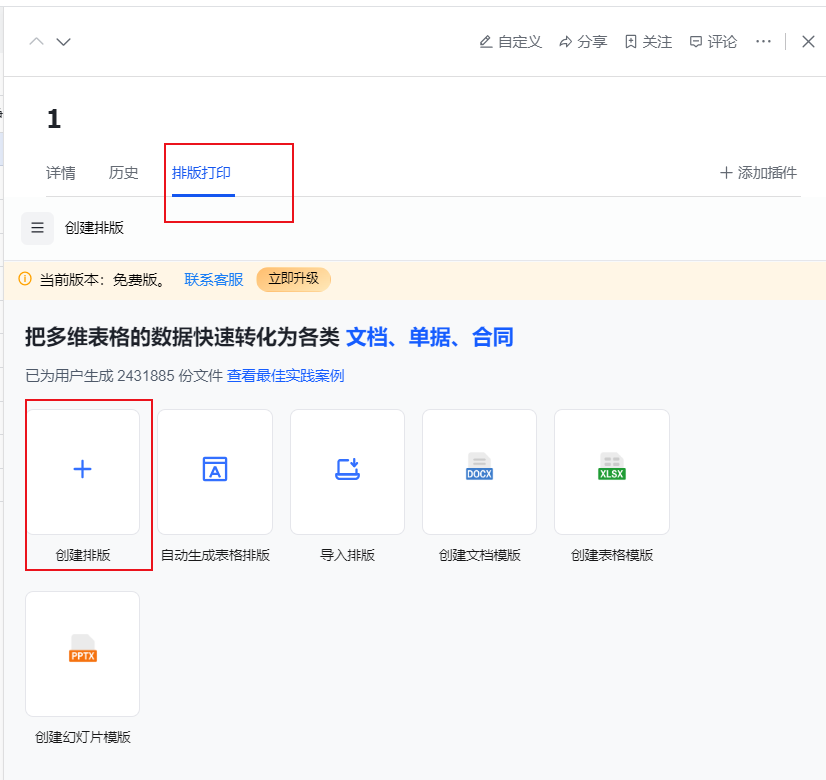Open the 联系客服 link

(213, 280)
